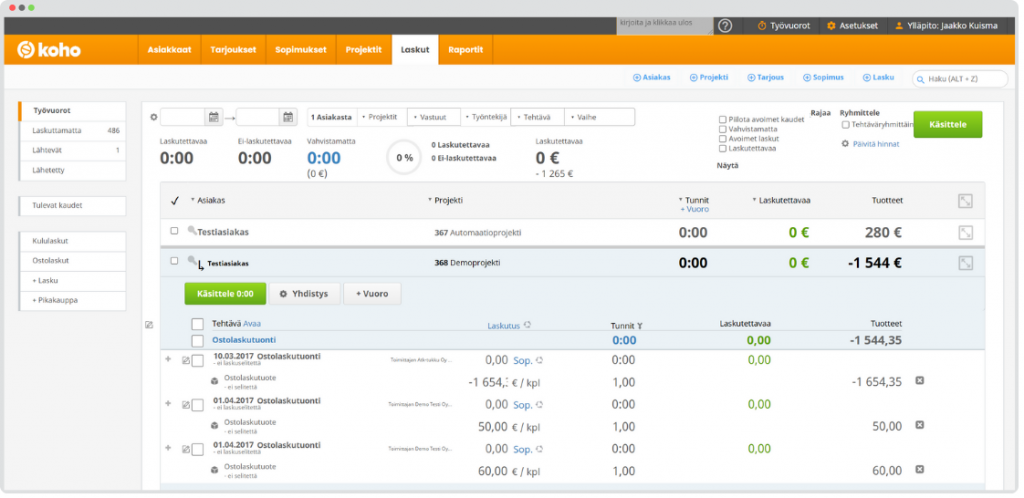This screenshot has height=498, width=1024.
Task: Remove the -1 654,35 product line
Action: pyautogui.click(x=920, y=381)
